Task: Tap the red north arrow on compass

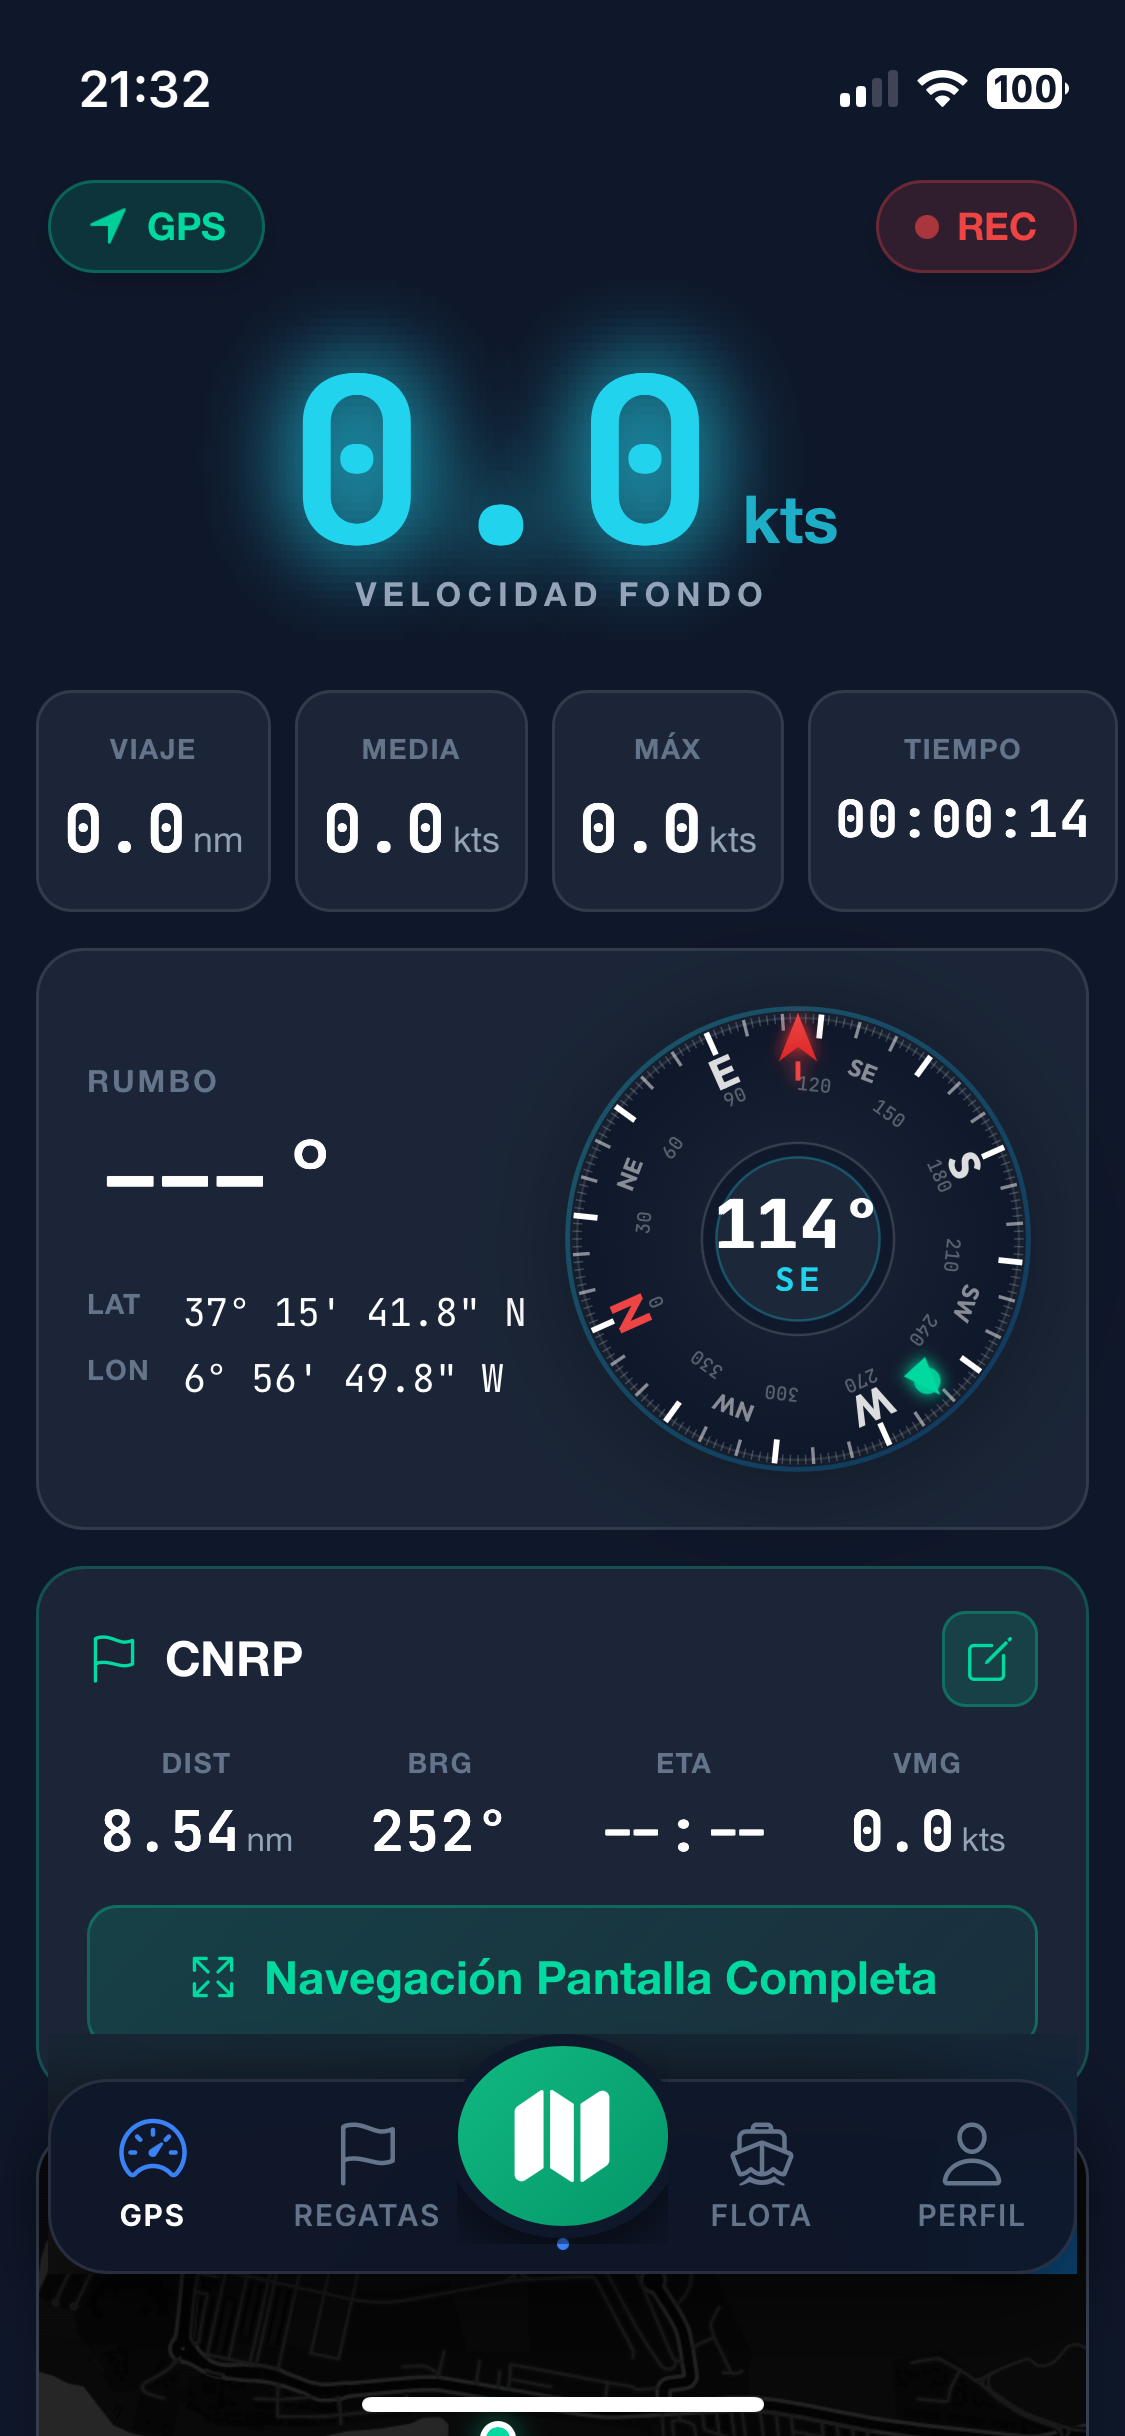Action: pos(797,1040)
